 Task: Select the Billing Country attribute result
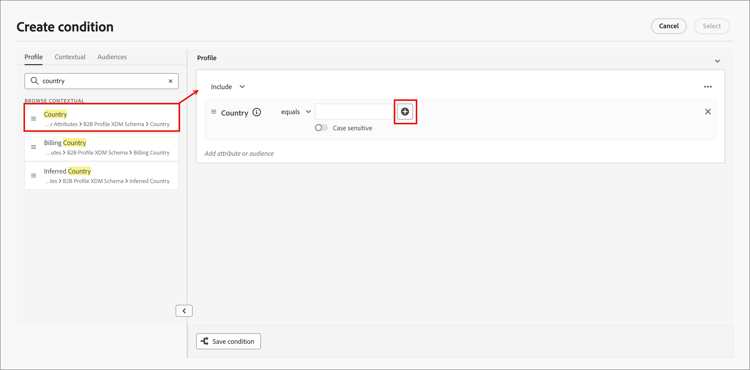click(101, 147)
